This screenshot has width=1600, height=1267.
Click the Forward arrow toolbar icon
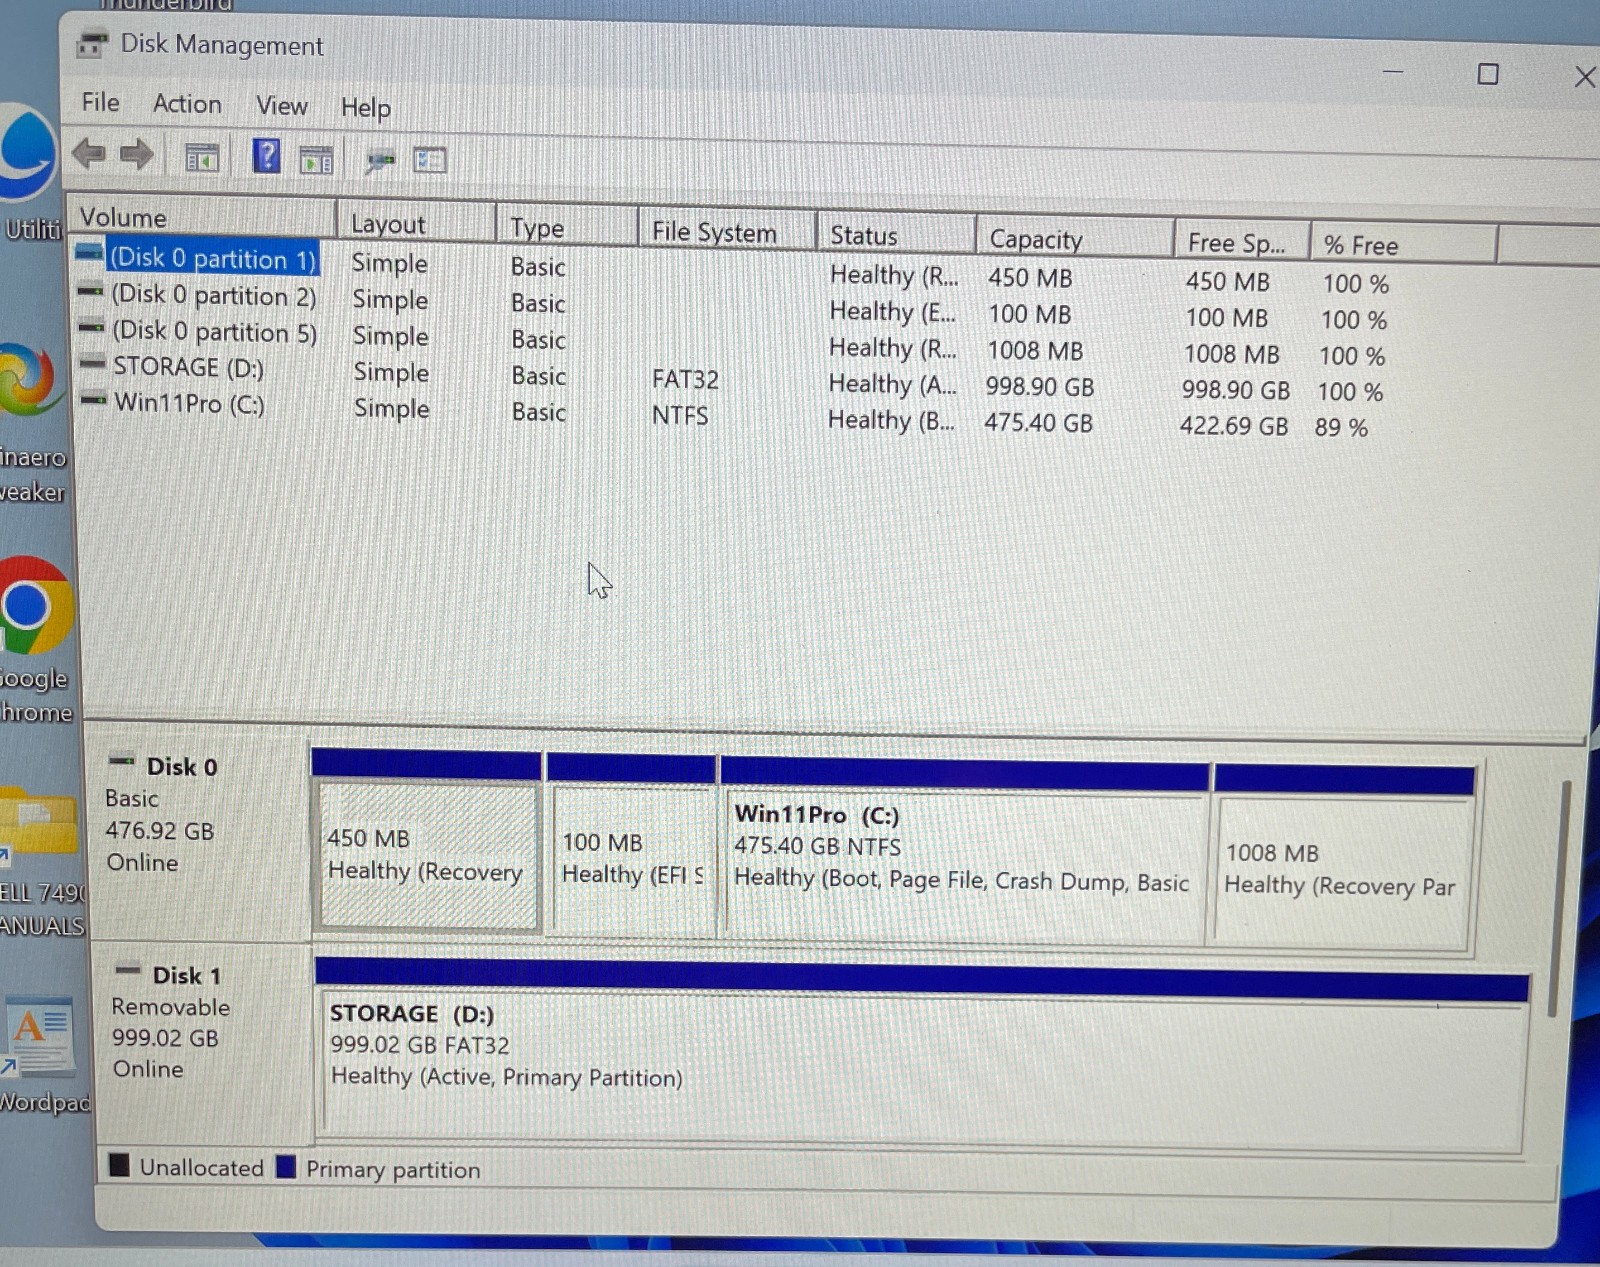[136, 154]
